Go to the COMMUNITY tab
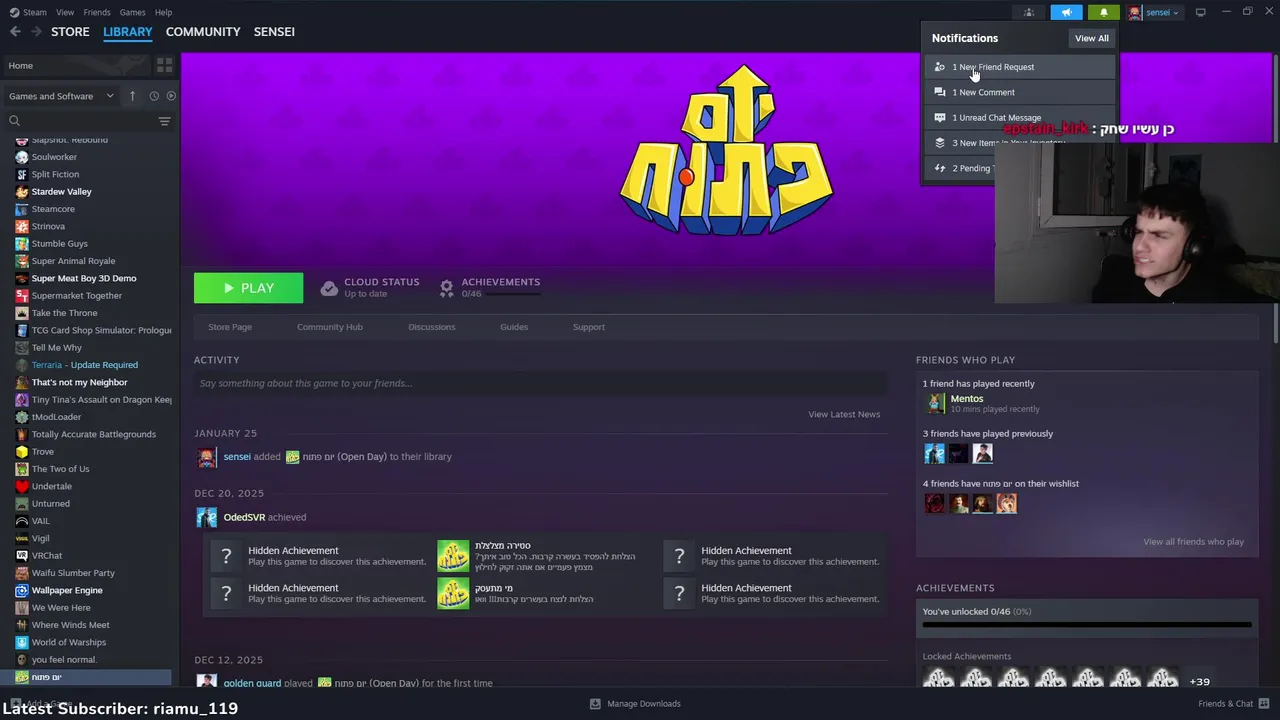The height and width of the screenshot is (720, 1280). click(x=203, y=32)
